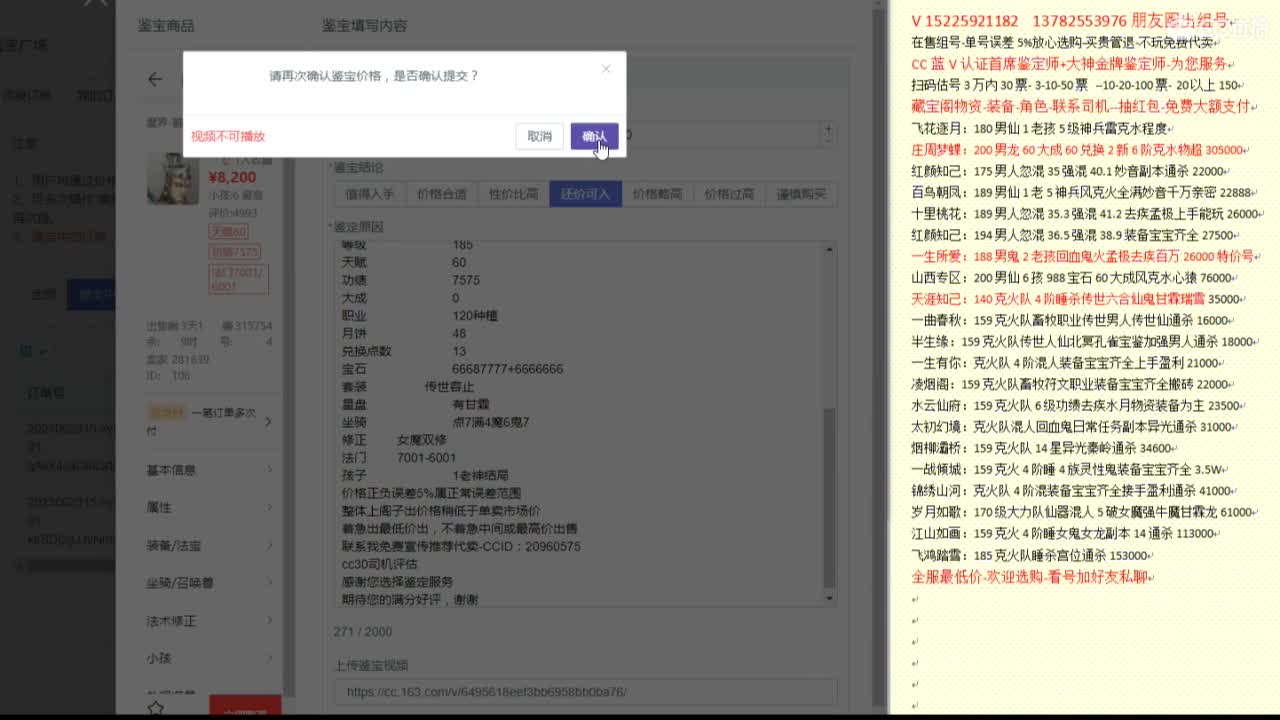This screenshot has height=720, width=1280.
Task: Expand the 坐骑/召唤兽 section
Action: 210,583
